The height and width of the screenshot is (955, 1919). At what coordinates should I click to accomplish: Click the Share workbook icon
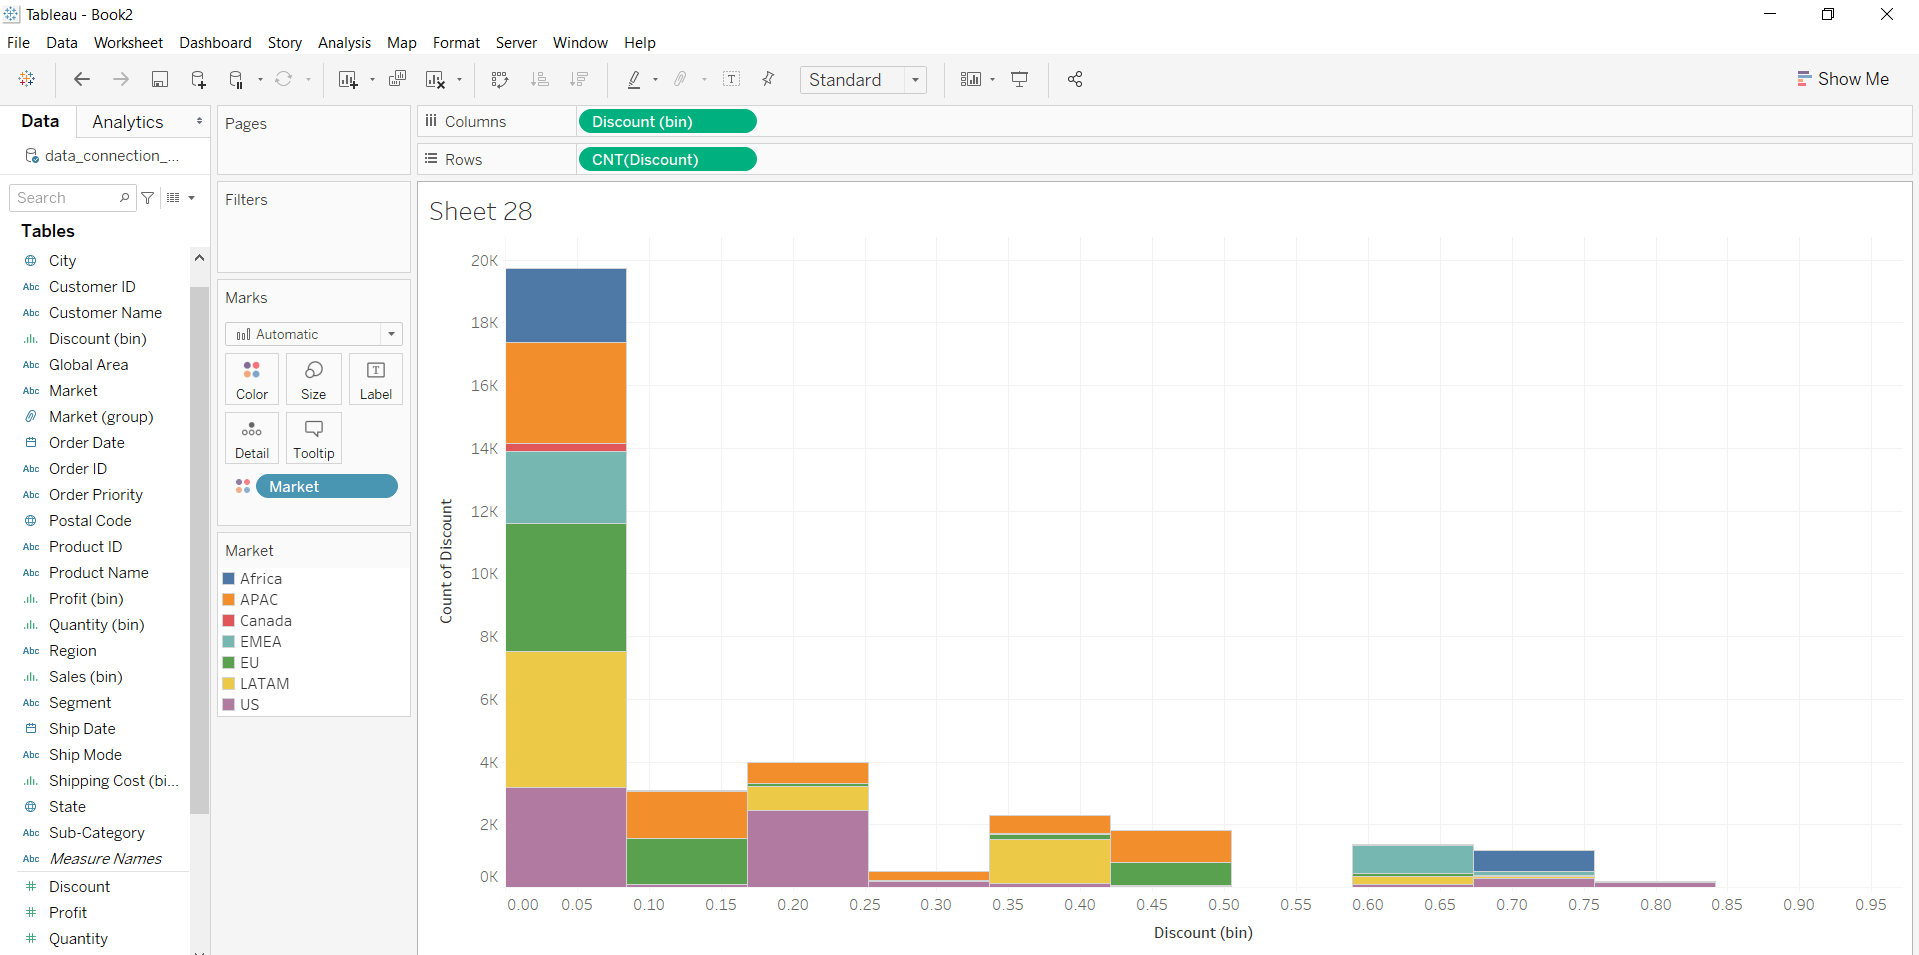pyautogui.click(x=1075, y=79)
